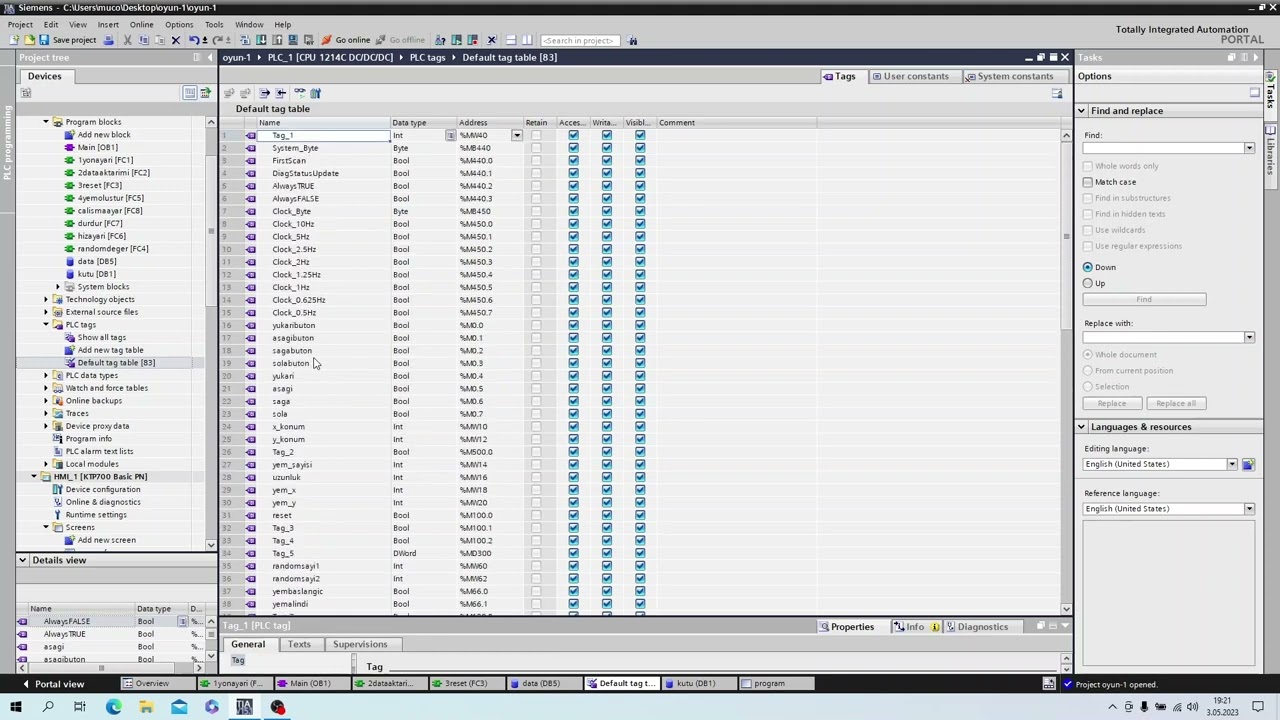Image resolution: width=1280 pixels, height=720 pixels.
Task: Collapse the Languages & resources section
Action: pos(1081,427)
